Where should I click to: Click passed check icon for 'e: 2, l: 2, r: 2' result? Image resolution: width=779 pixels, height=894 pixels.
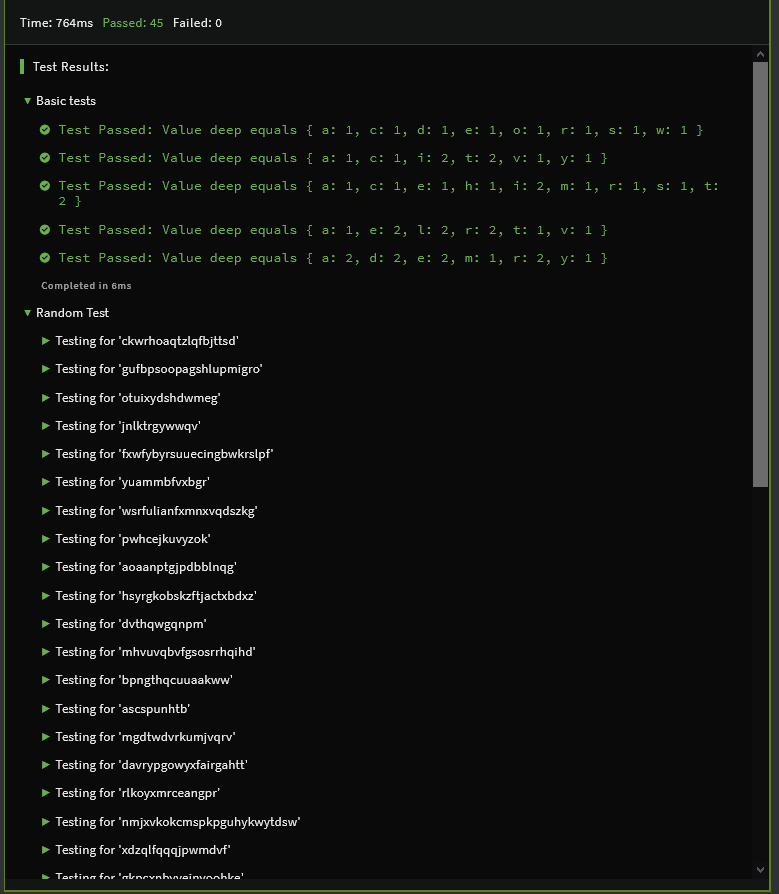point(45,230)
